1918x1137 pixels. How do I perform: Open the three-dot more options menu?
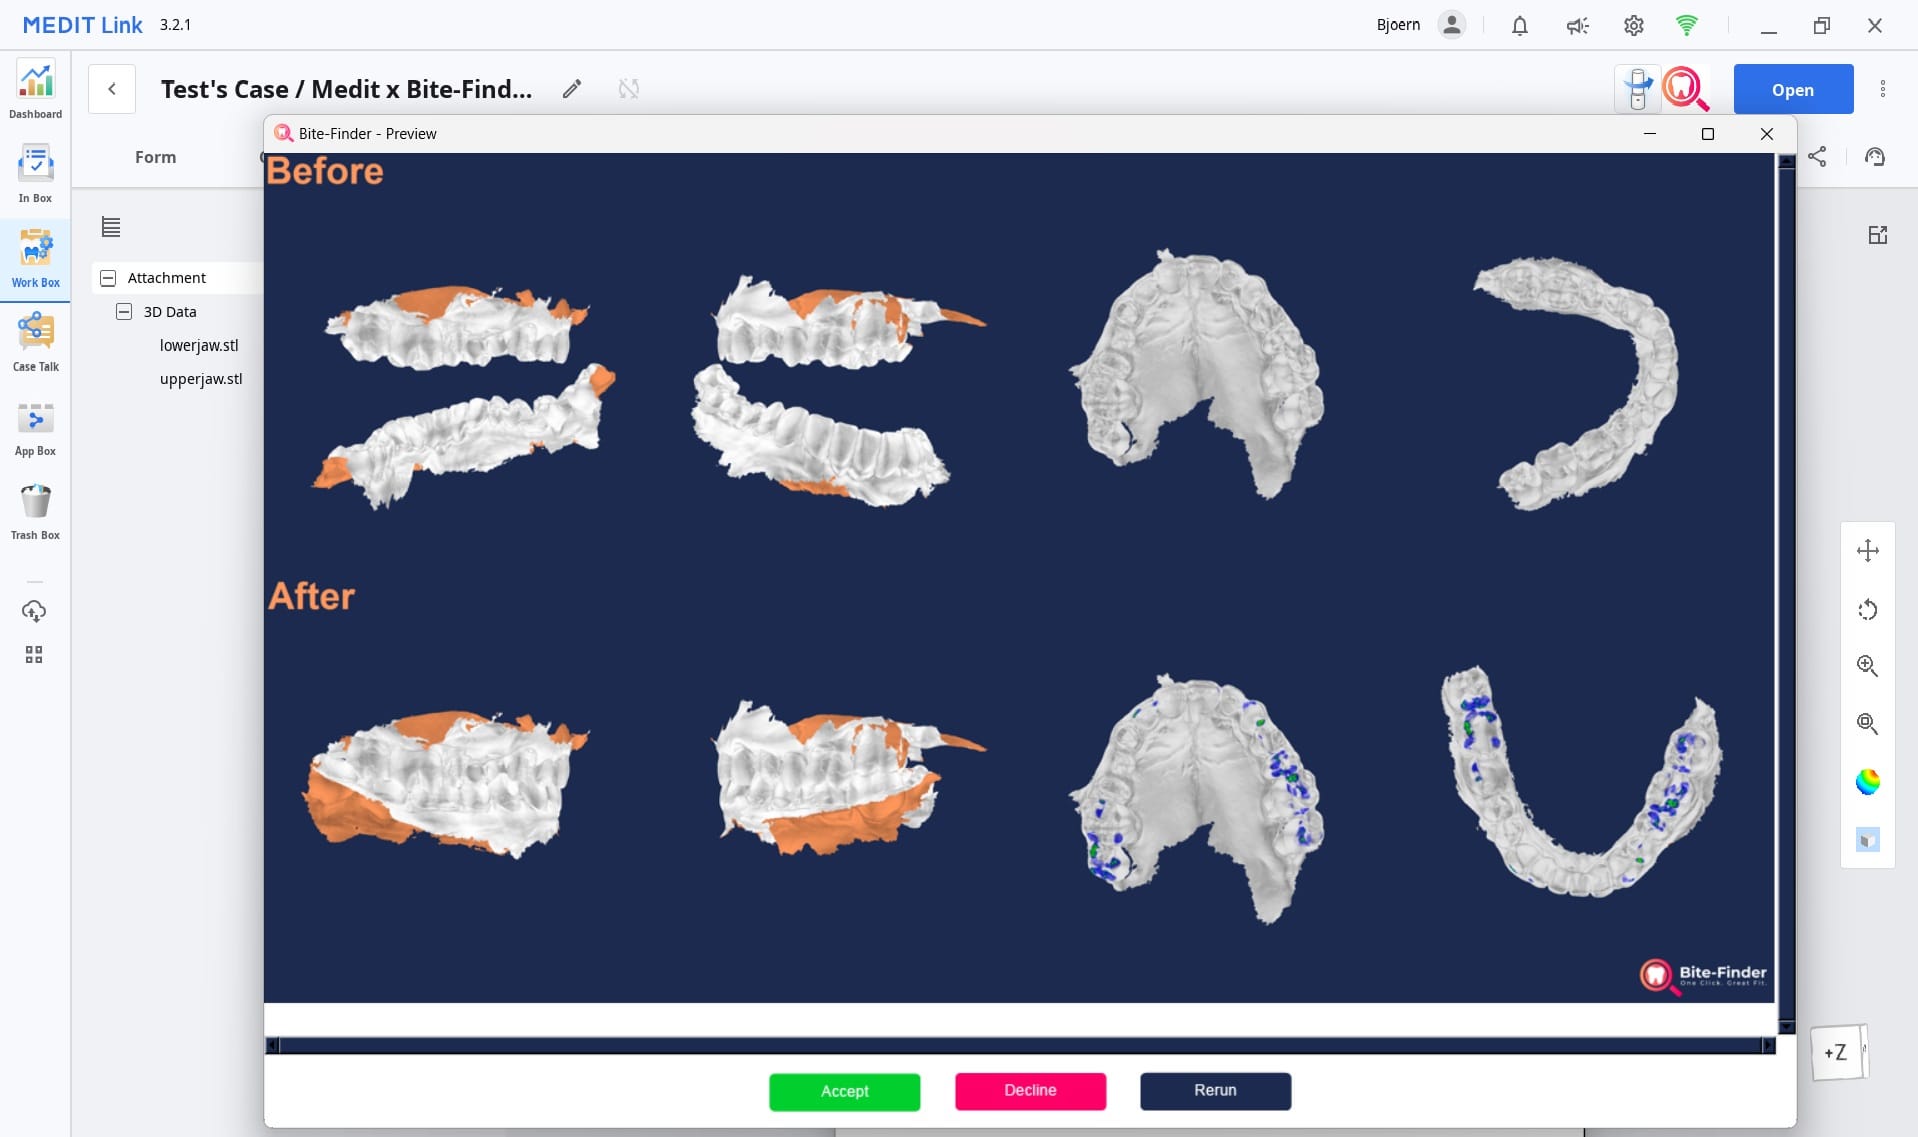[1883, 89]
